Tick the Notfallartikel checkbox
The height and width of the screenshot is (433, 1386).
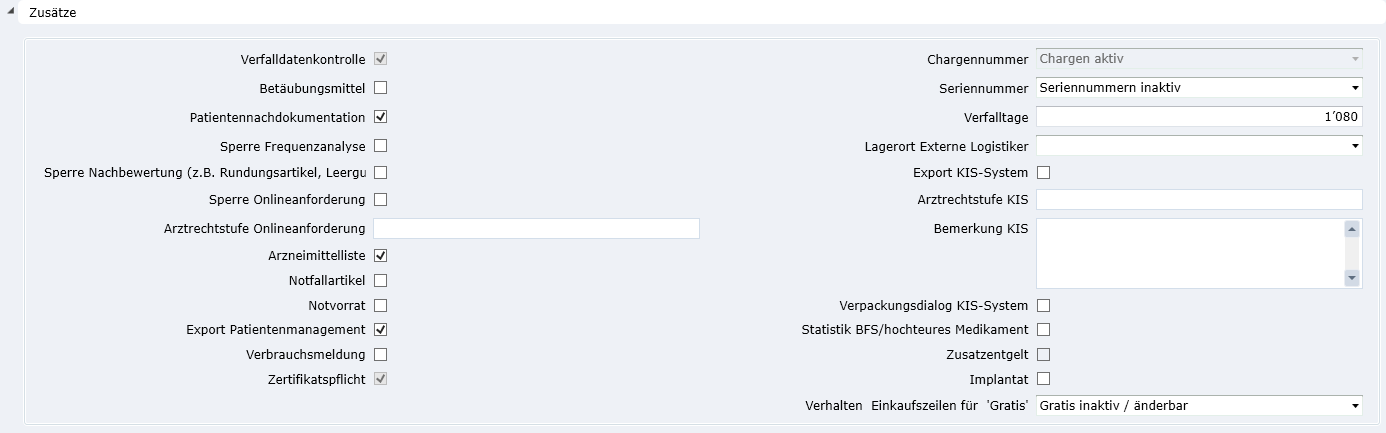tap(381, 281)
